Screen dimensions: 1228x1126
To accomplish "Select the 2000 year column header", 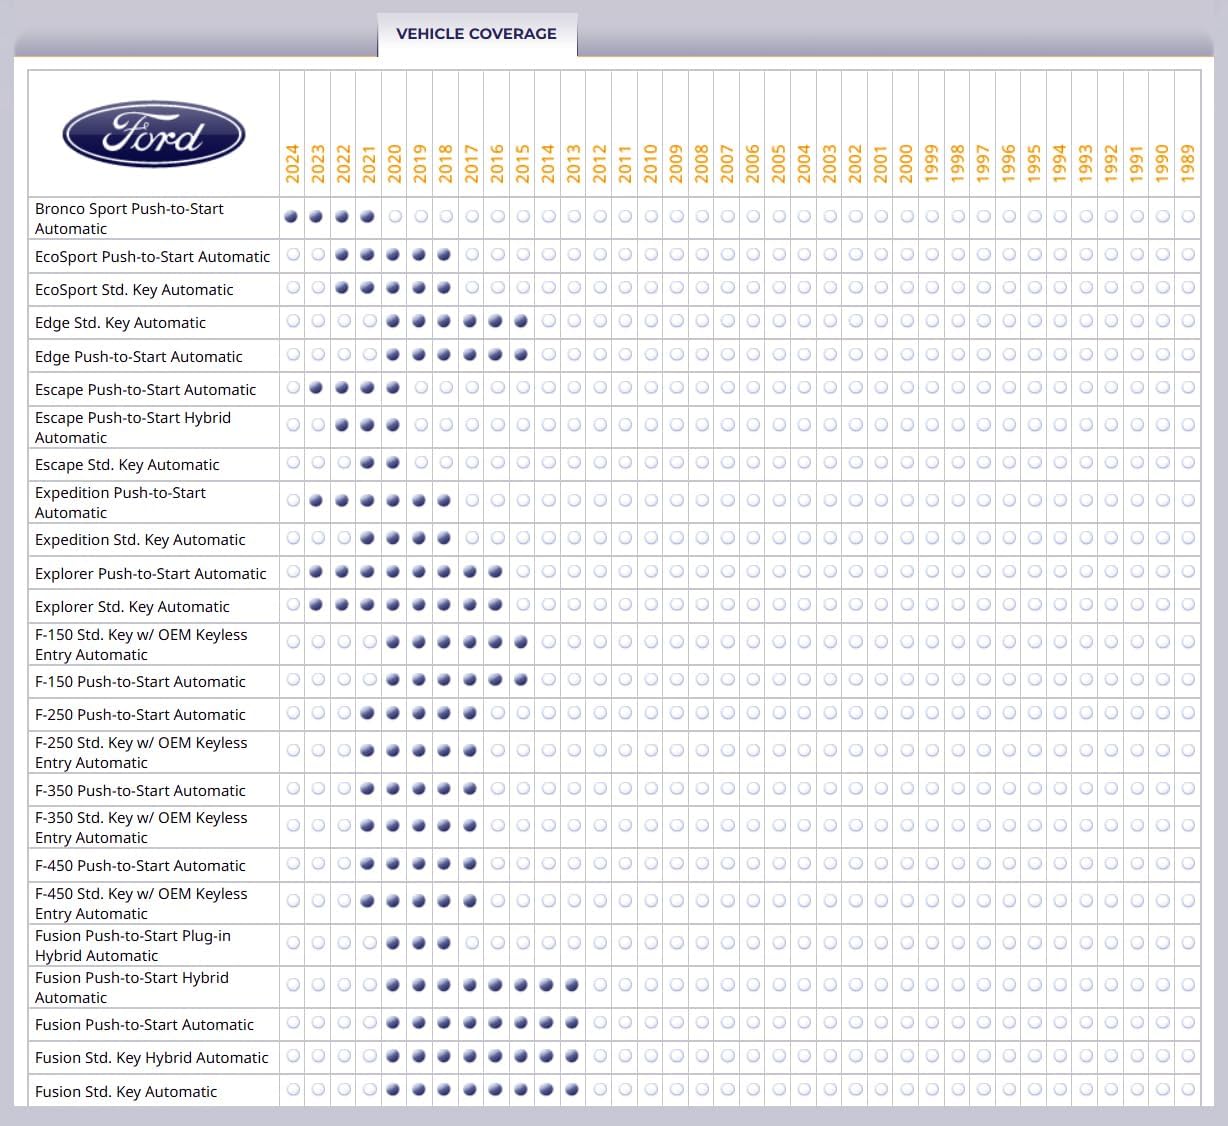I will (906, 163).
